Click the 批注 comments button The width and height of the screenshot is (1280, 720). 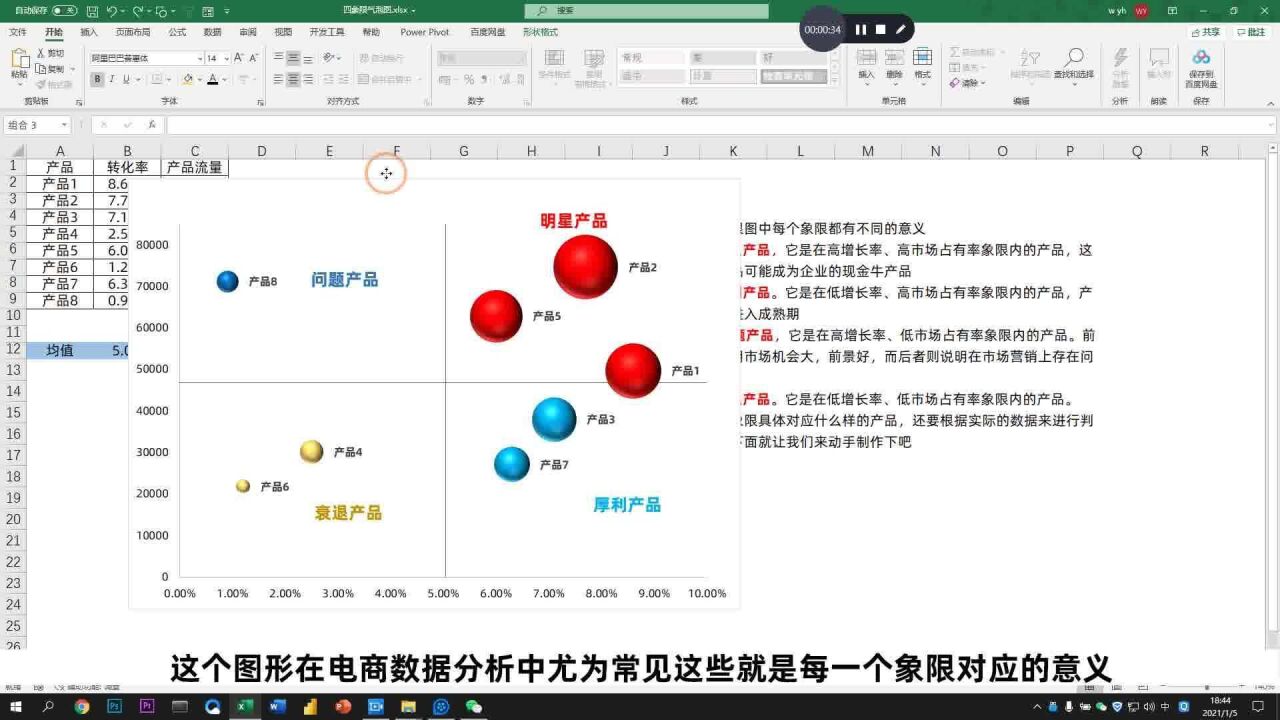tap(1250, 31)
